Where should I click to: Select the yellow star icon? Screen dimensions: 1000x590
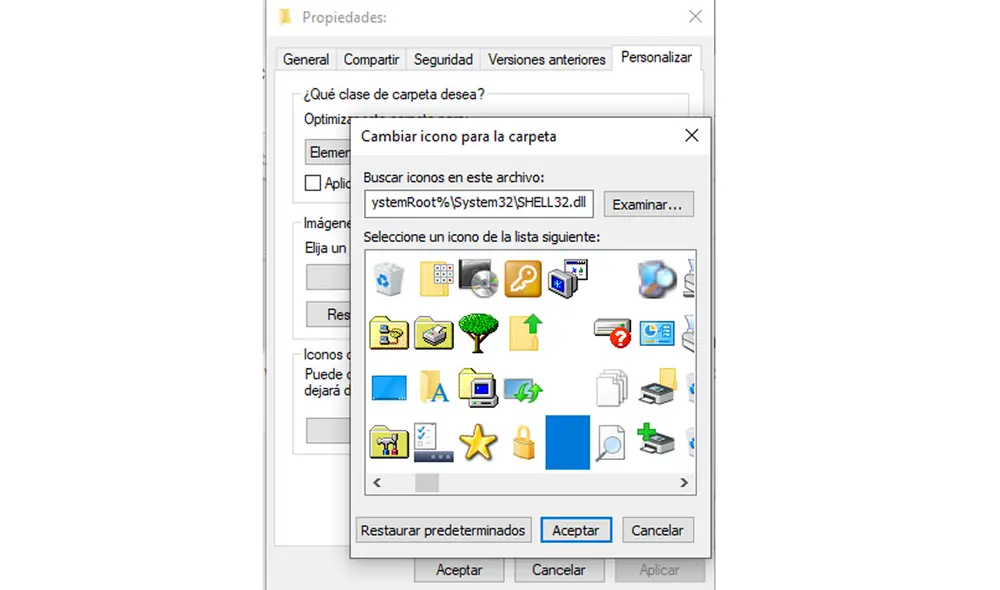[477, 441]
